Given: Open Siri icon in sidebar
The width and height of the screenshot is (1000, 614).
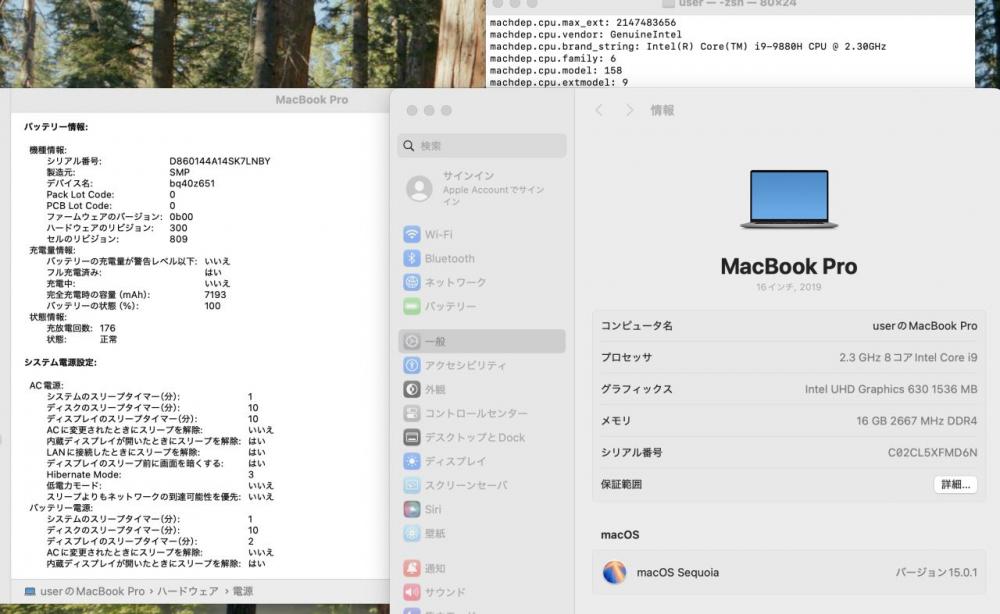Looking at the screenshot, I should point(412,509).
